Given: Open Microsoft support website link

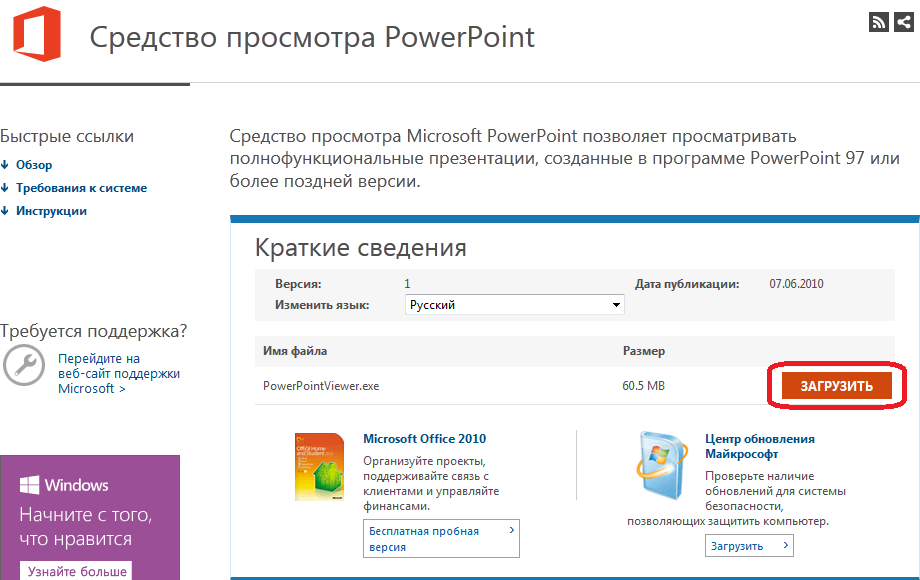Looking at the screenshot, I should pyautogui.click(x=118, y=373).
